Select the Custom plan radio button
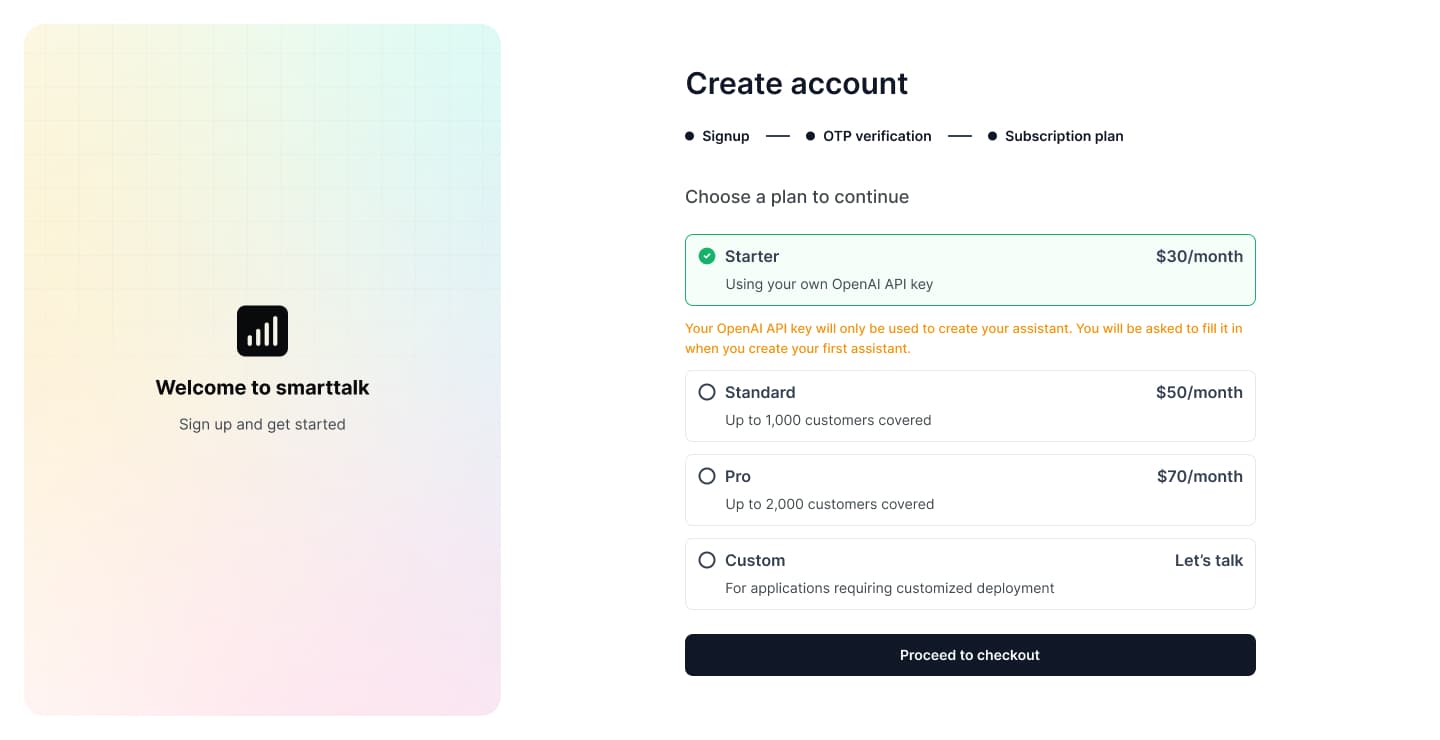The height and width of the screenshot is (740, 1440). (707, 560)
